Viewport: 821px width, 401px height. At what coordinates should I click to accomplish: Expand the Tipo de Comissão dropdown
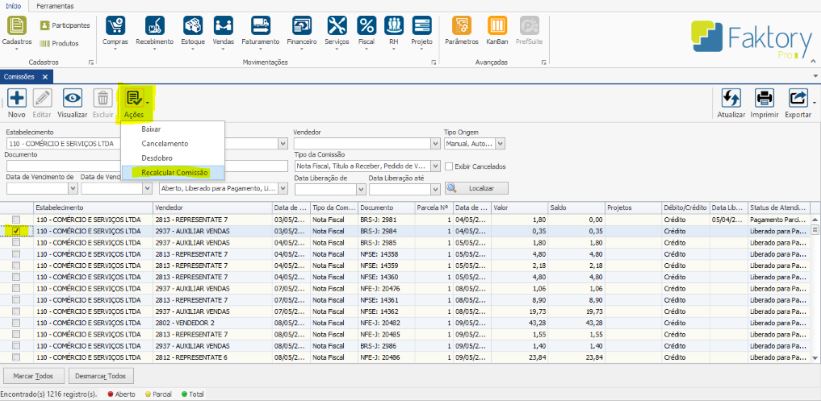coord(433,166)
